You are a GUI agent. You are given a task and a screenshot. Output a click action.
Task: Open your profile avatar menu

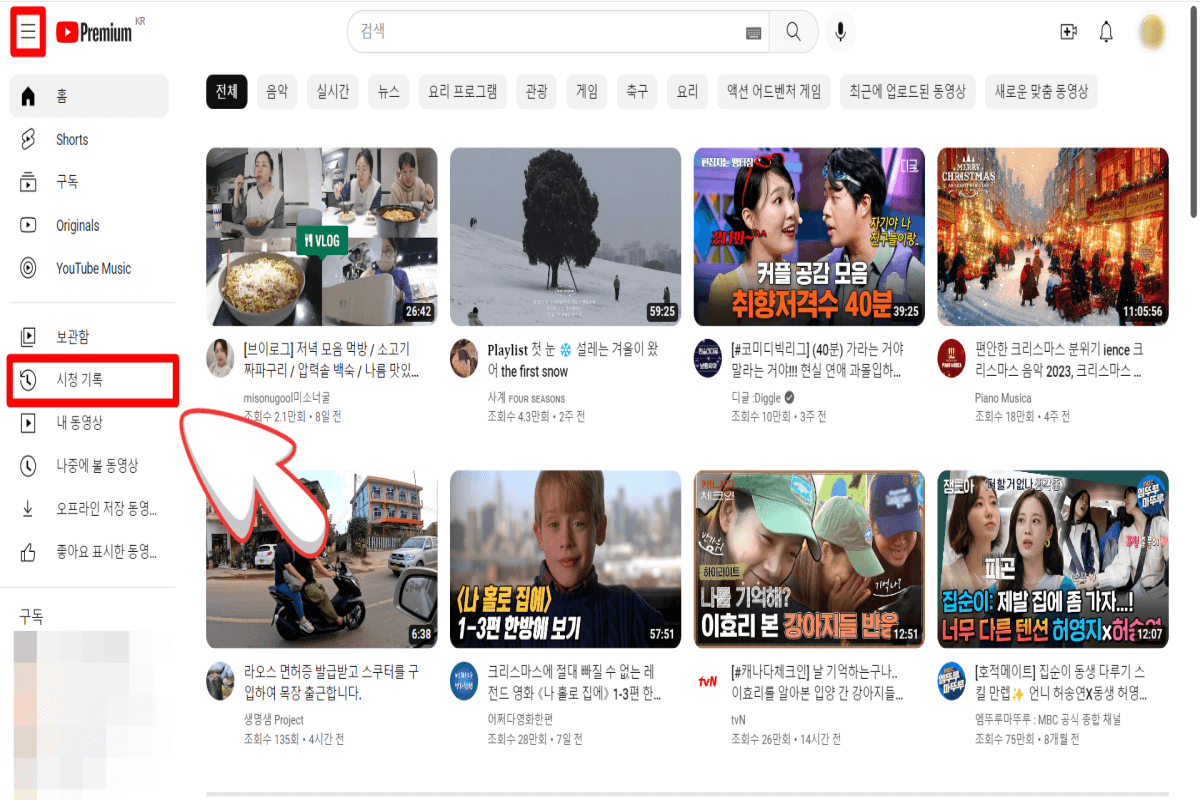[1152, 31]
